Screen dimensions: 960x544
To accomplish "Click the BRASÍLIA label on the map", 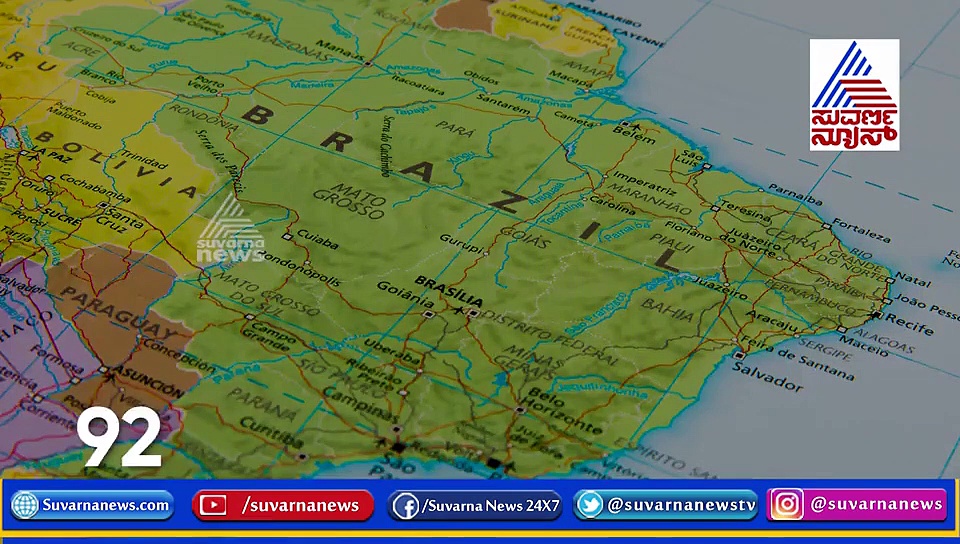I will click(448, 291).
